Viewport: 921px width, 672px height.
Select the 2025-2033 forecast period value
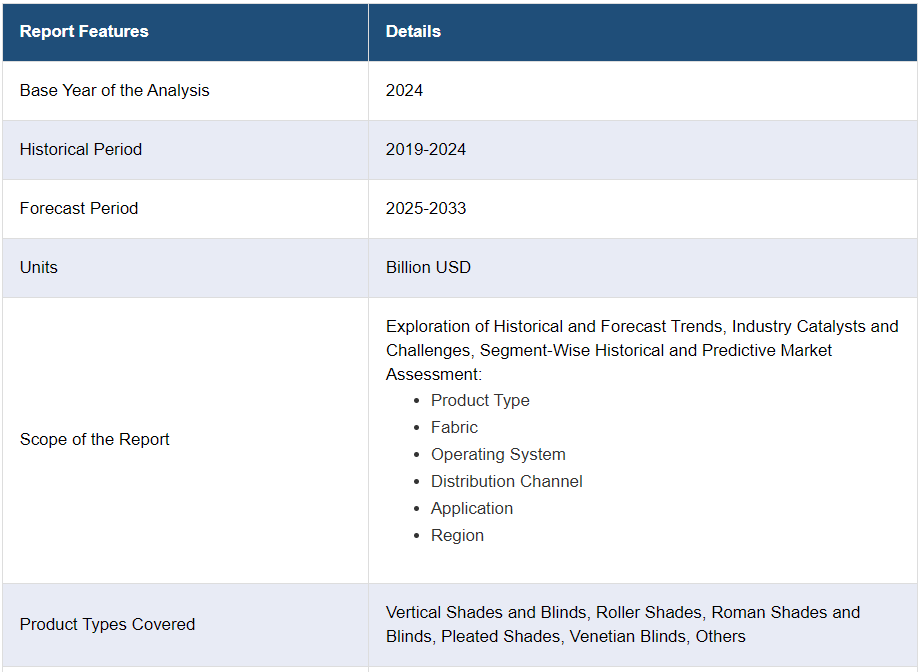tap(426, 208)
